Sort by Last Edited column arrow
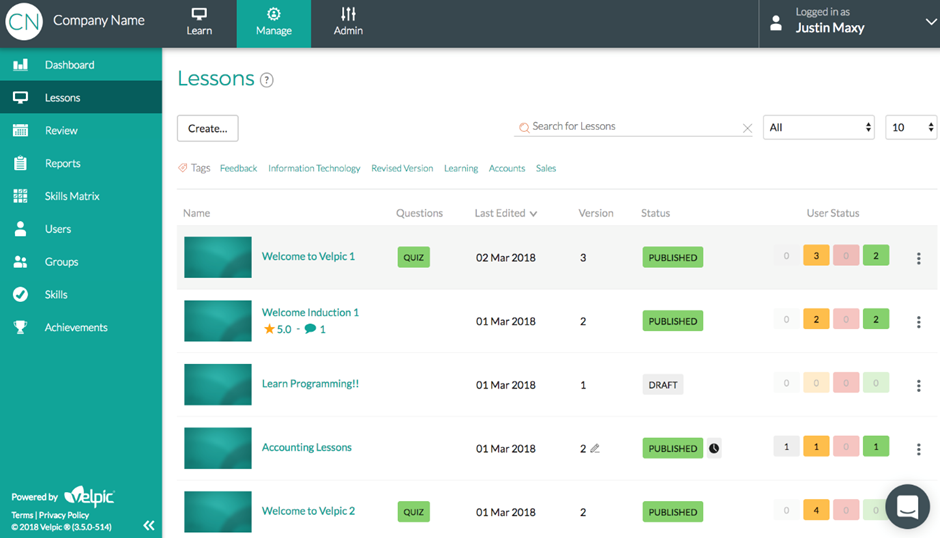Screen dimensions: 940x538 pos(534,214)
